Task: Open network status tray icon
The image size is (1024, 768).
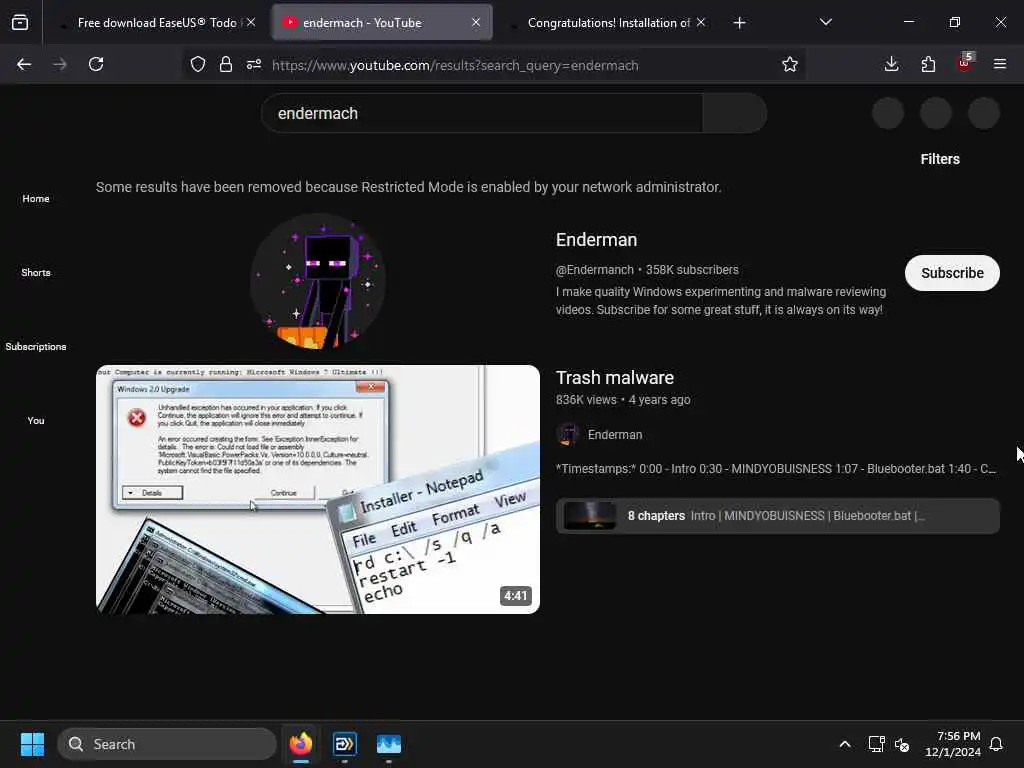Action: coord(876,744)
